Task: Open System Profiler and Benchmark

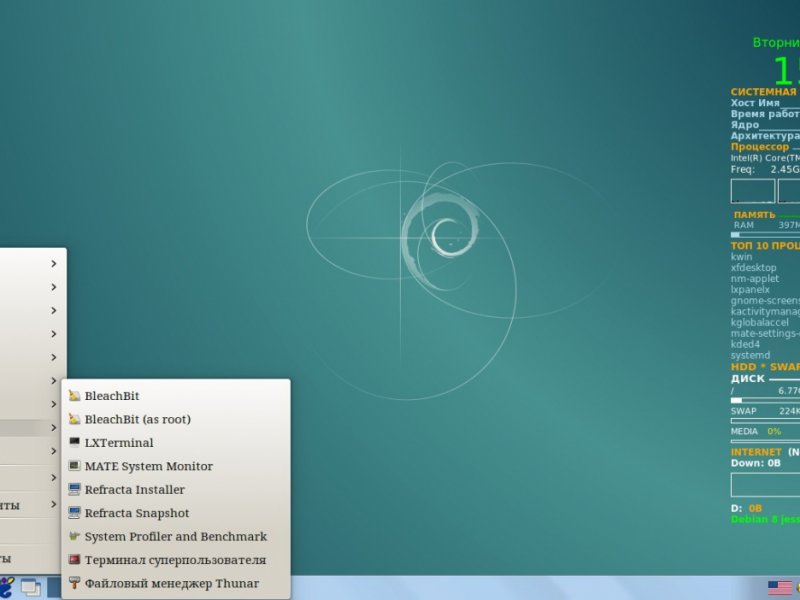Action: click(176, 537)
